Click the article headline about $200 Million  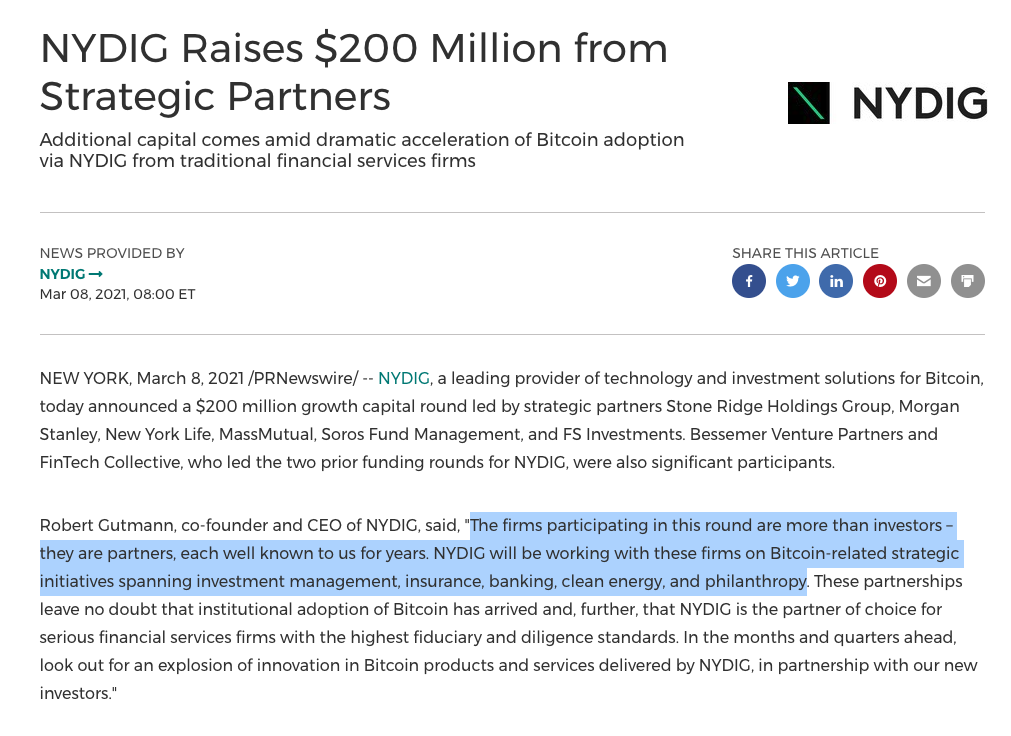point(353,72)
